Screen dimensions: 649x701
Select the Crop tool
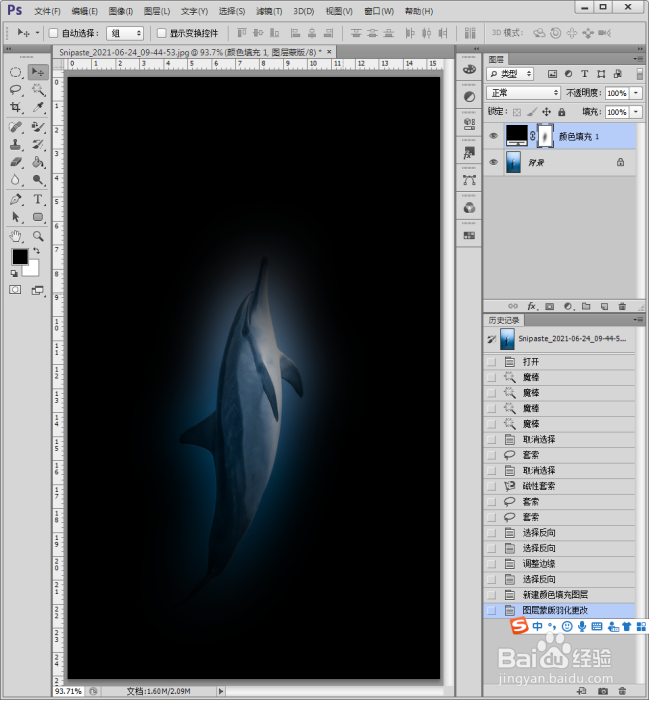pos(16,107)
